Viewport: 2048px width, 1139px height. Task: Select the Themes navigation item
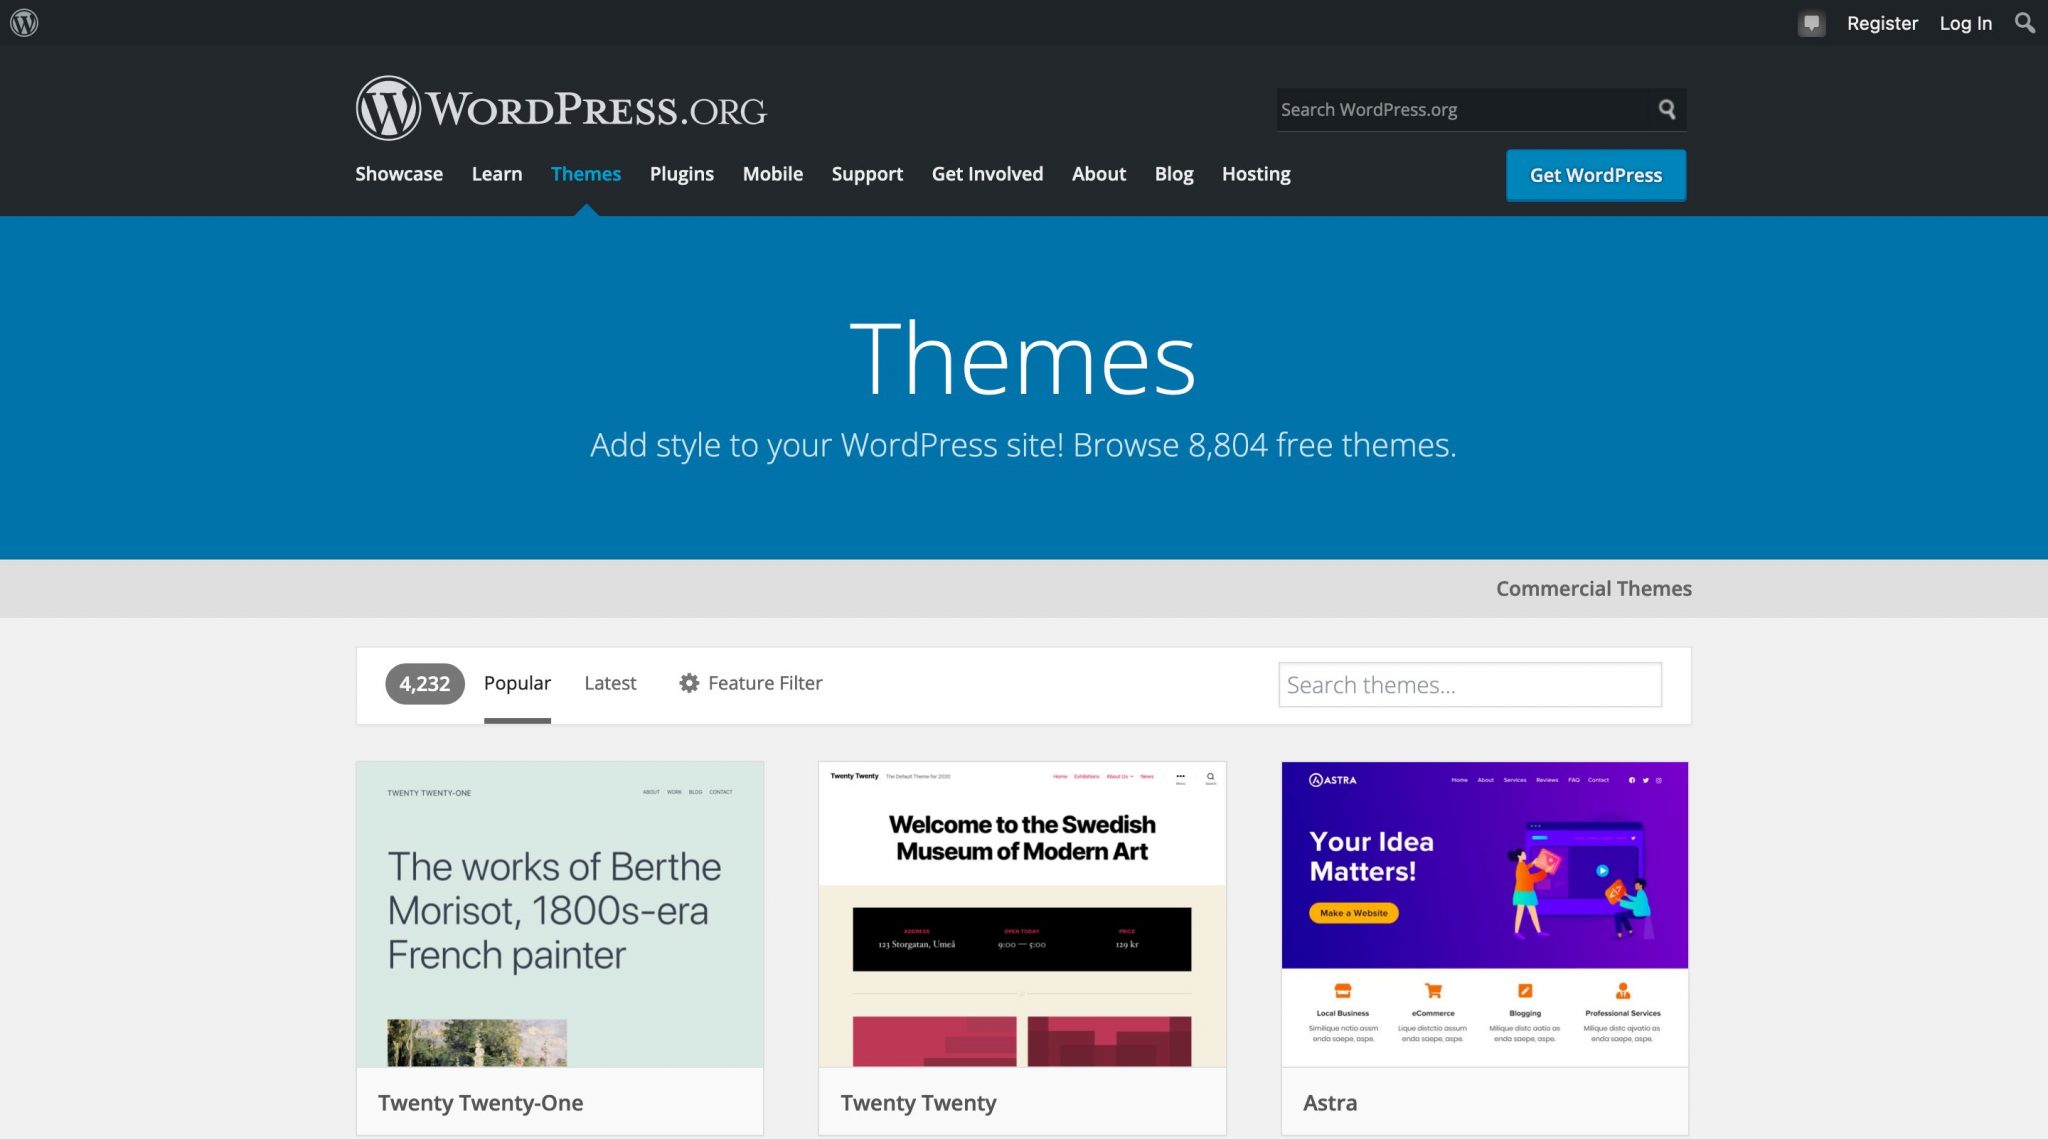(x=586, y=174)
